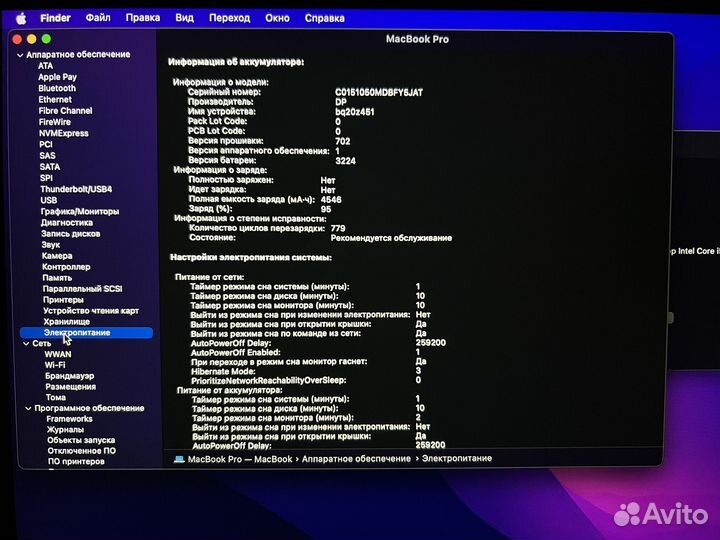Select USB in the sidebar
This screenshot has width=720, height=540.
click(x=49, y=200)
